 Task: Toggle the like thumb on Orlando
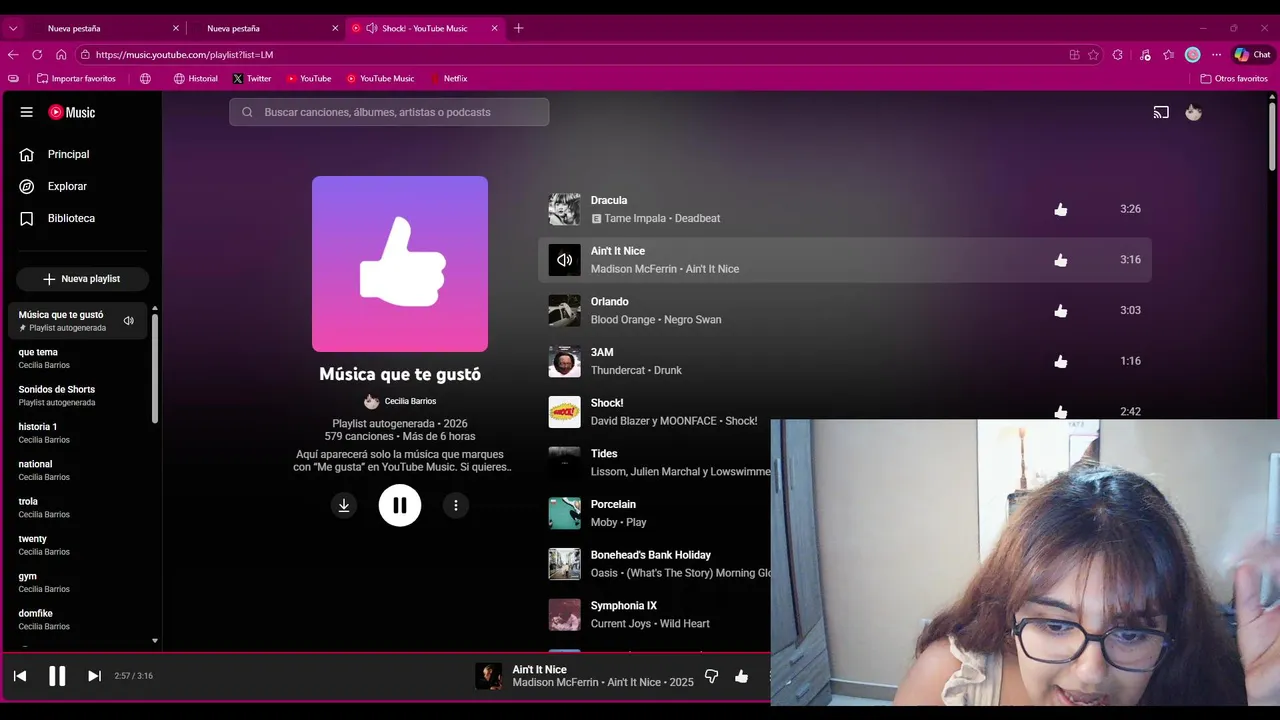pos(1061,311)
